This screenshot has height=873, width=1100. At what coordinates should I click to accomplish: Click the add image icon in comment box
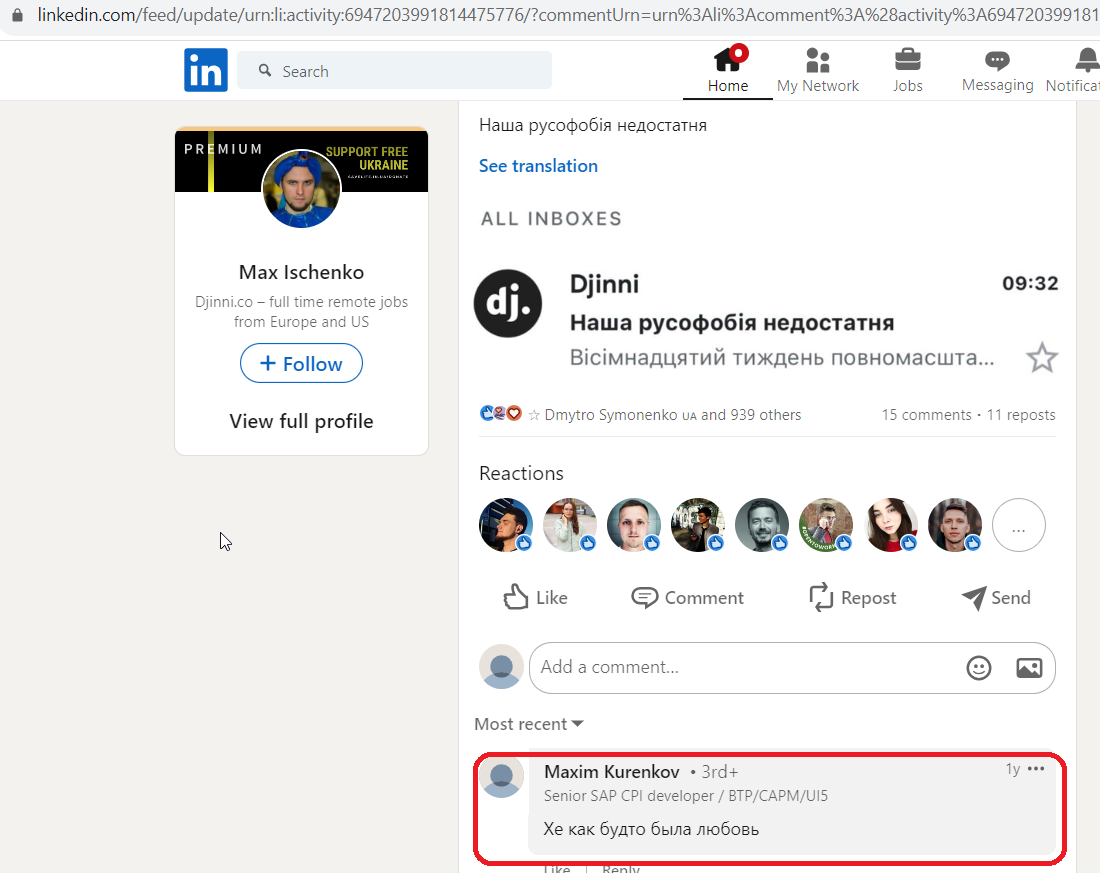click(x=1029, y=667)
